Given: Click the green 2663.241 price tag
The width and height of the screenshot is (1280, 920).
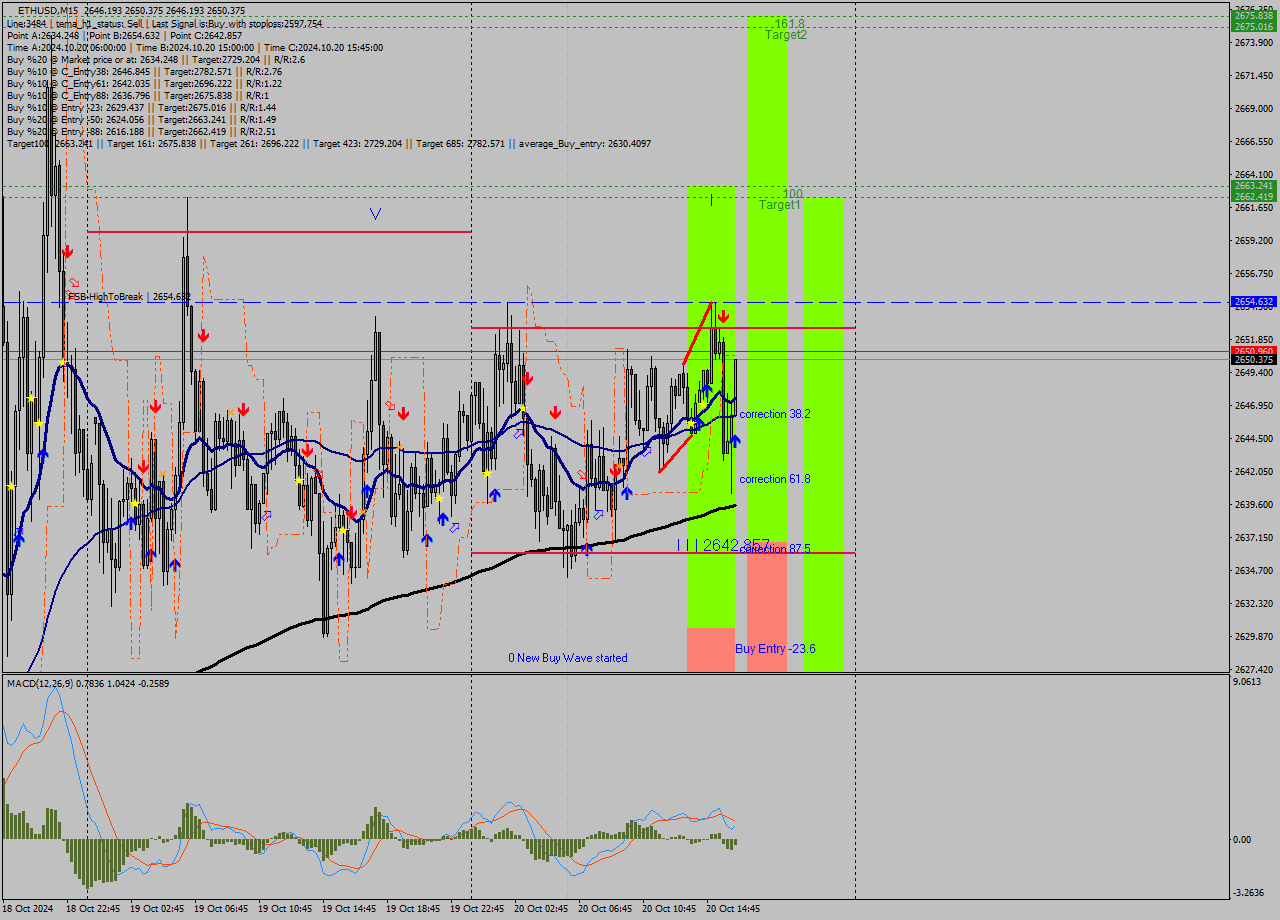Looking at the screenshot, I should click(1254, 186).
